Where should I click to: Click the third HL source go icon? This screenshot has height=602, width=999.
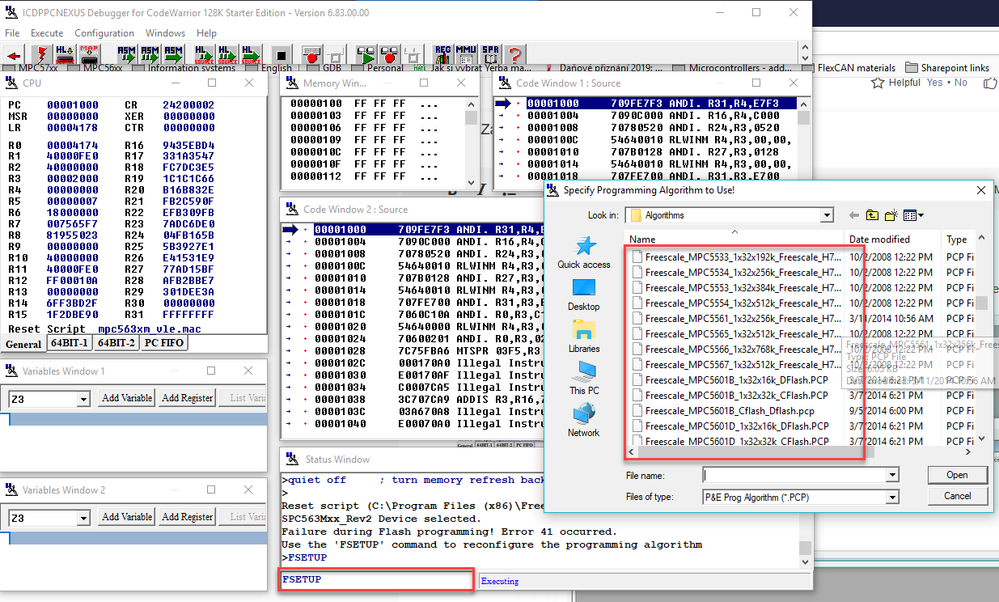coord(250,55)
